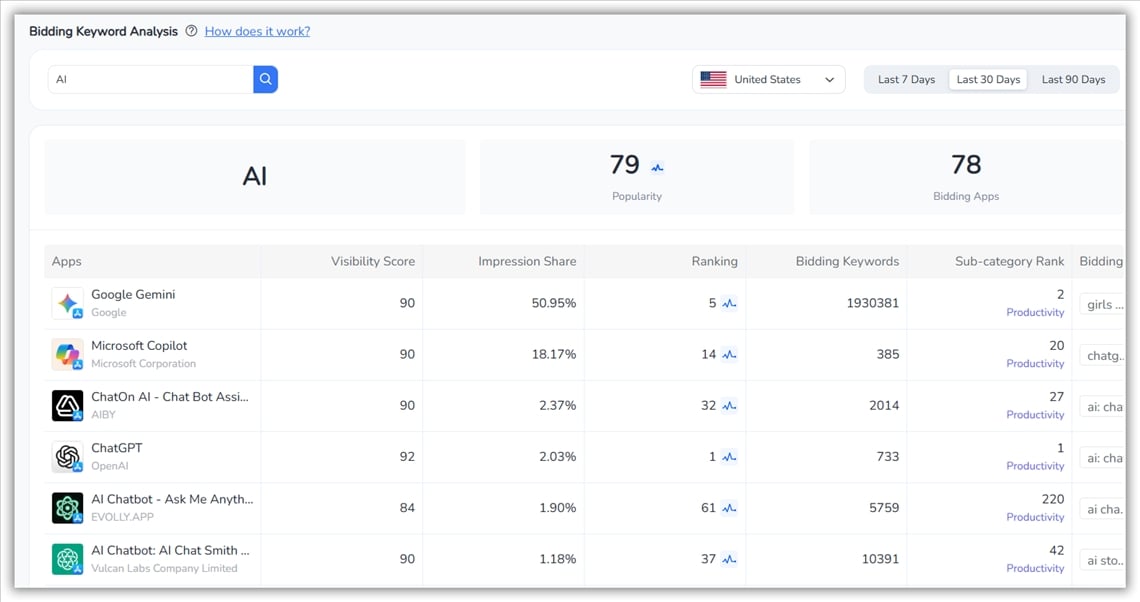Click the blue search magnifier button
Image resolution: width=1140 pixels, height=602 pixels.
tap(265, 79)
